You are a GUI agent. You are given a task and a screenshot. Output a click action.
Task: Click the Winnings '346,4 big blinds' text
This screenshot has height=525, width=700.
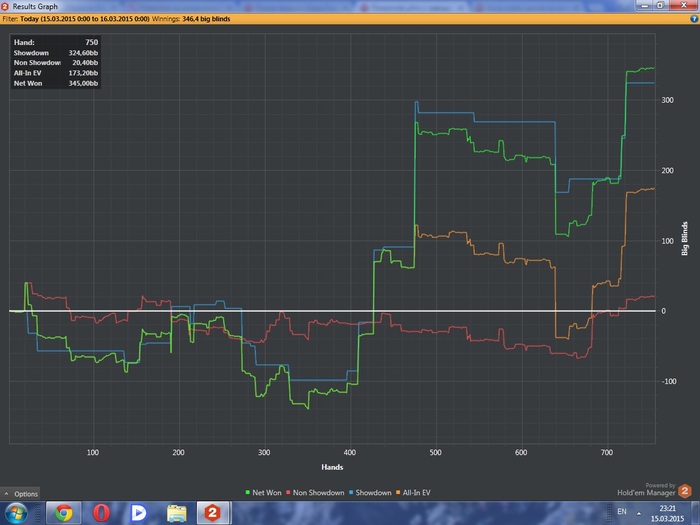click(206, 19)
